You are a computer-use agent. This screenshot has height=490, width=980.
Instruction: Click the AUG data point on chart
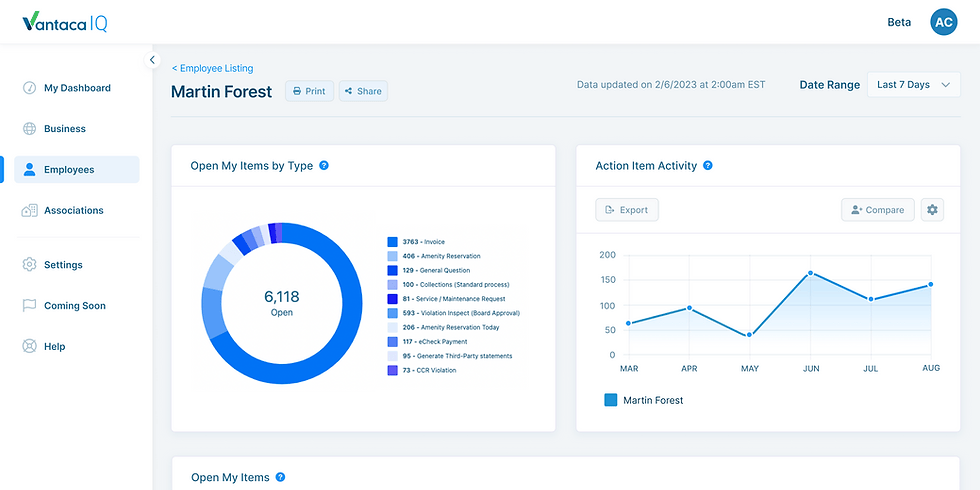tap(931, 284)
